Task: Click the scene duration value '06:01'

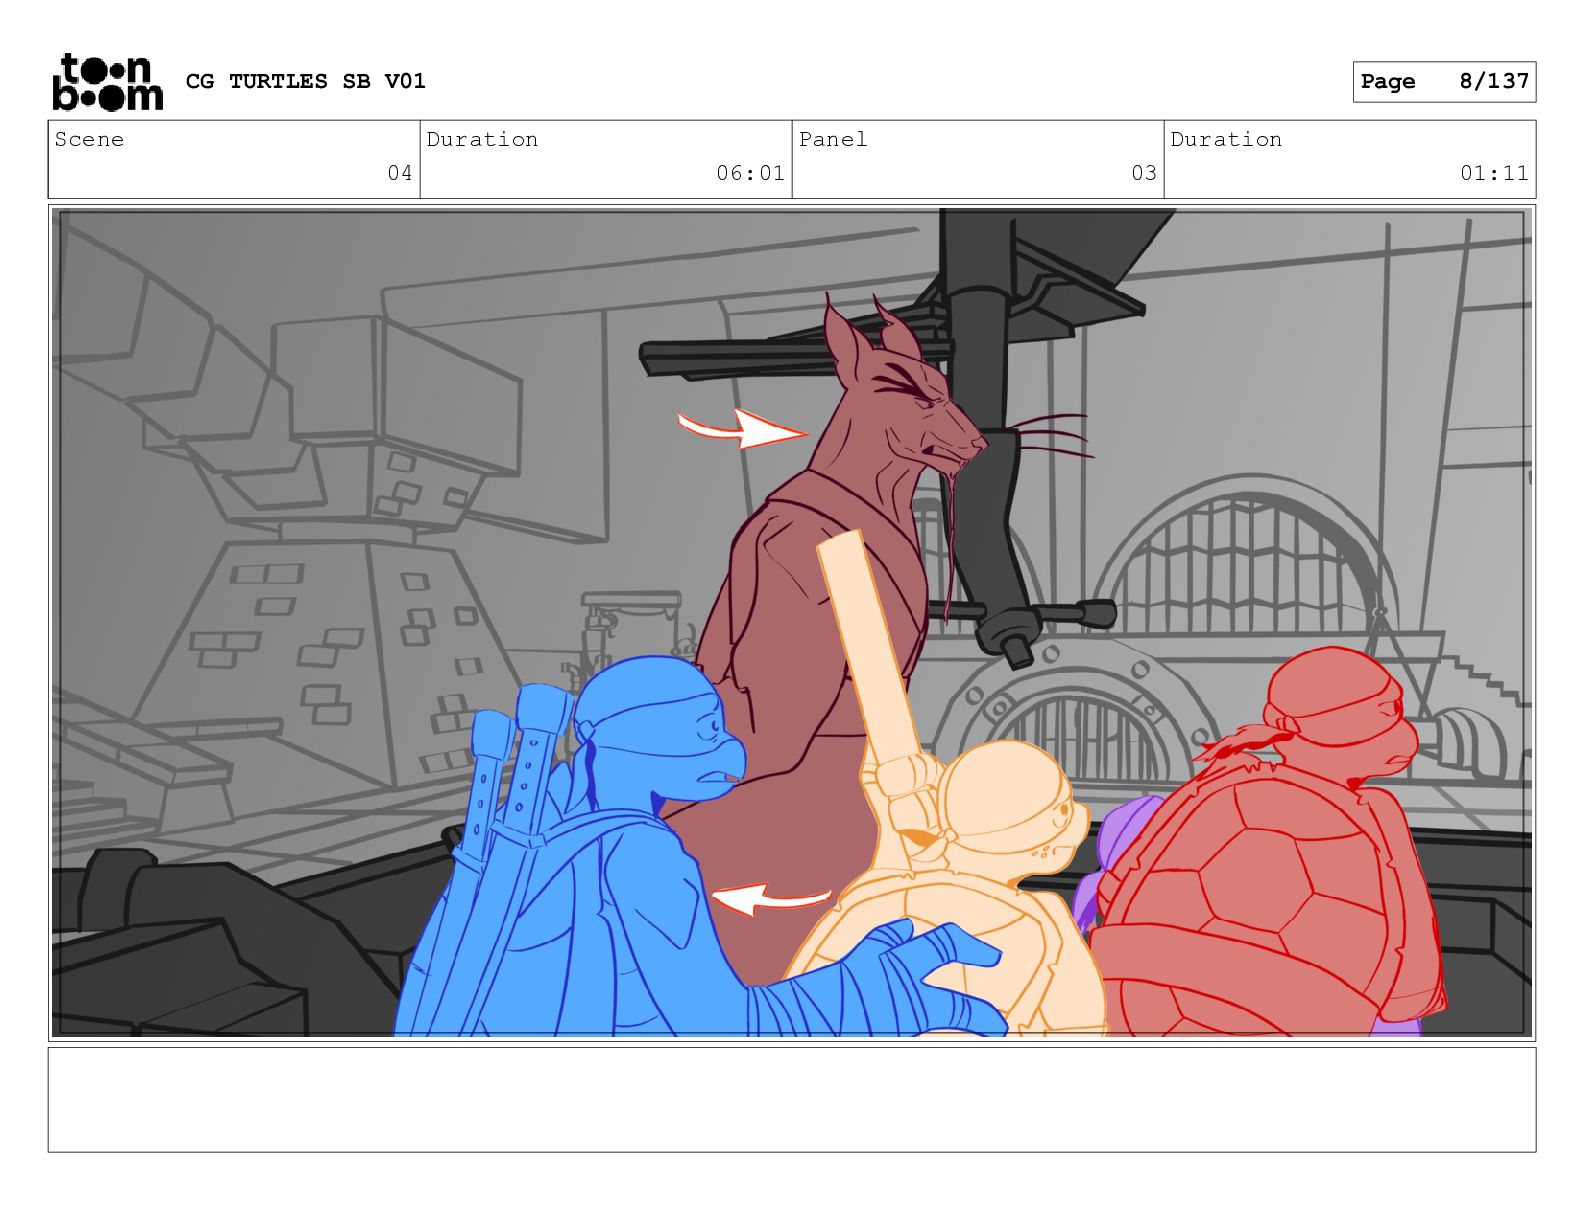Action: point(750,173)
